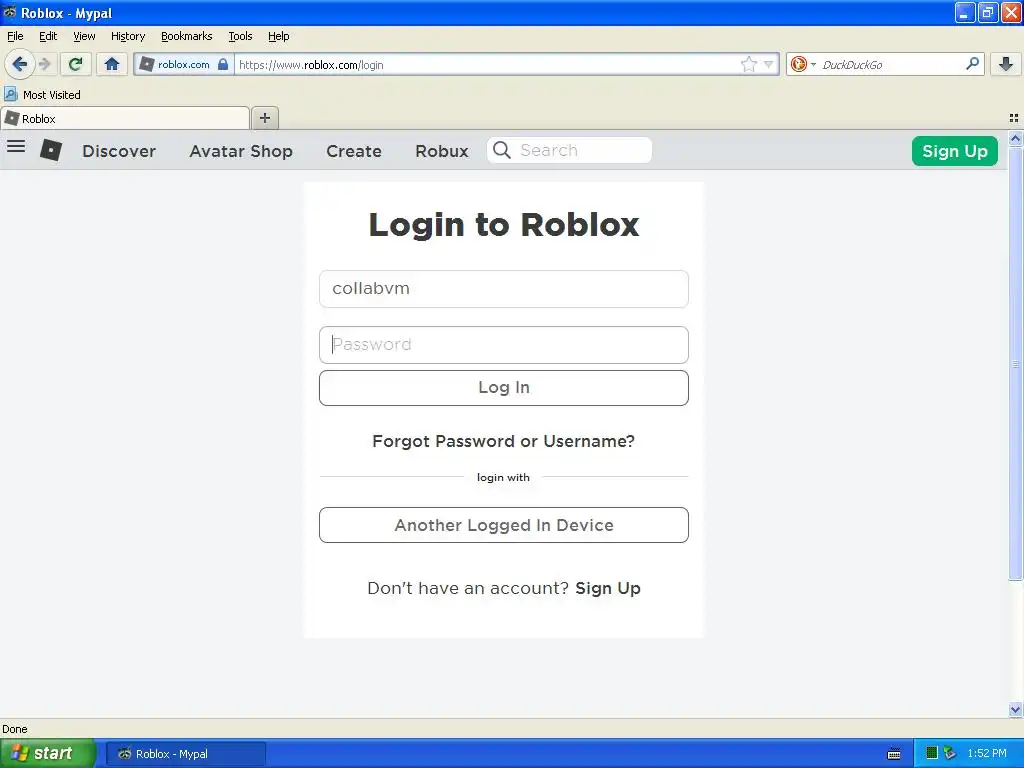Click the Log In button
Viewport: 1024px width, 768px height.
[x=504, y=388]
